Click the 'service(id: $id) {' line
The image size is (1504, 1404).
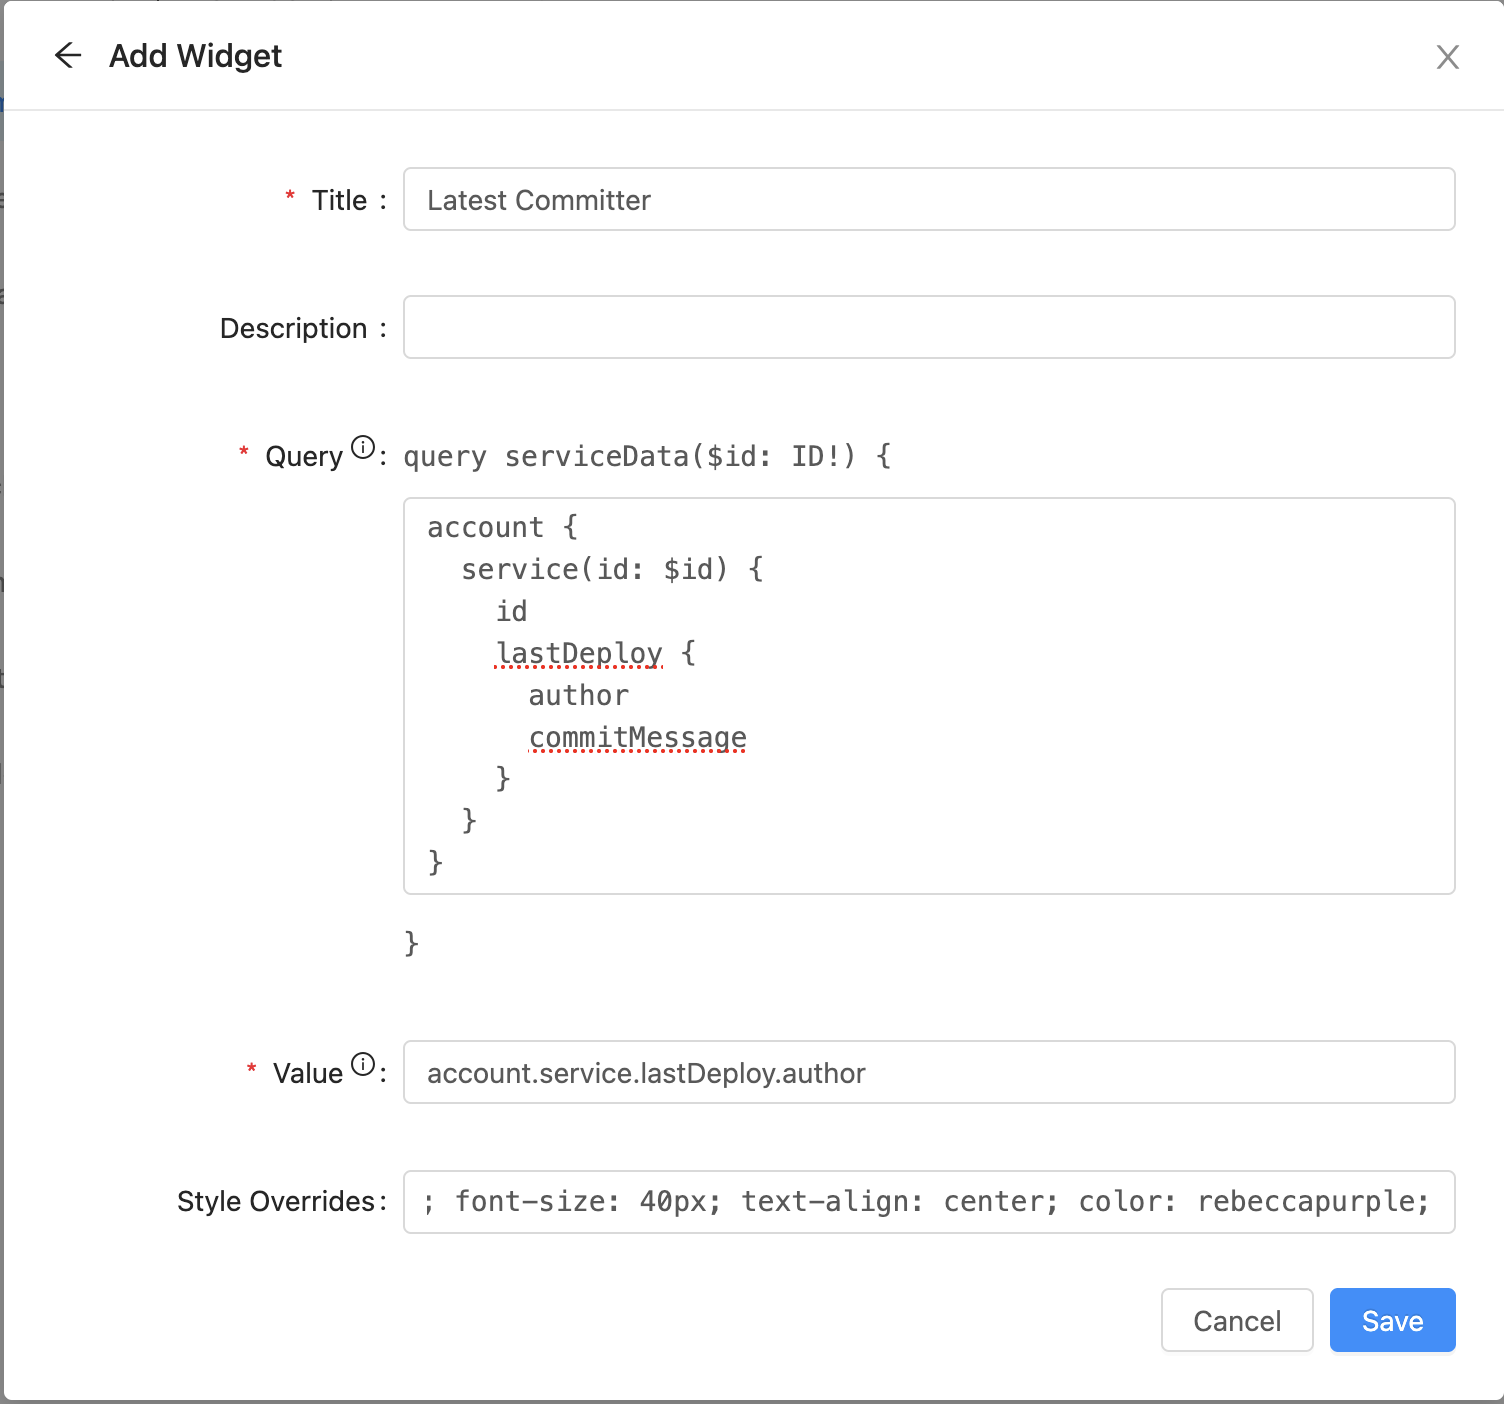tap(612, 569)
